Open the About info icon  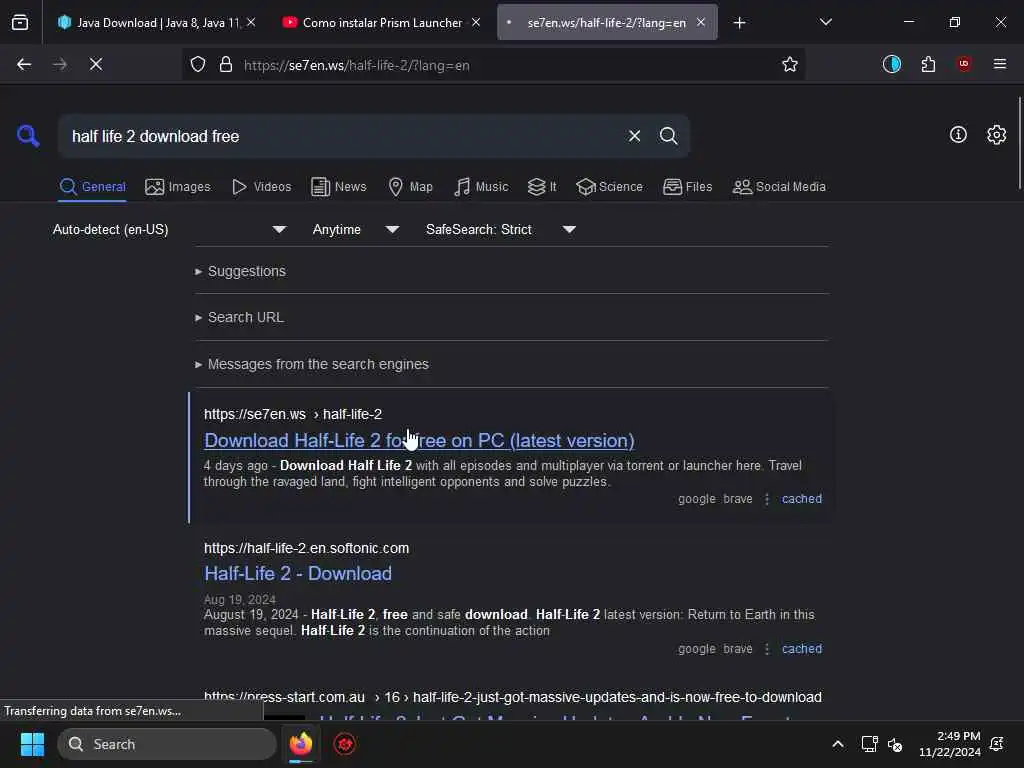957,135
